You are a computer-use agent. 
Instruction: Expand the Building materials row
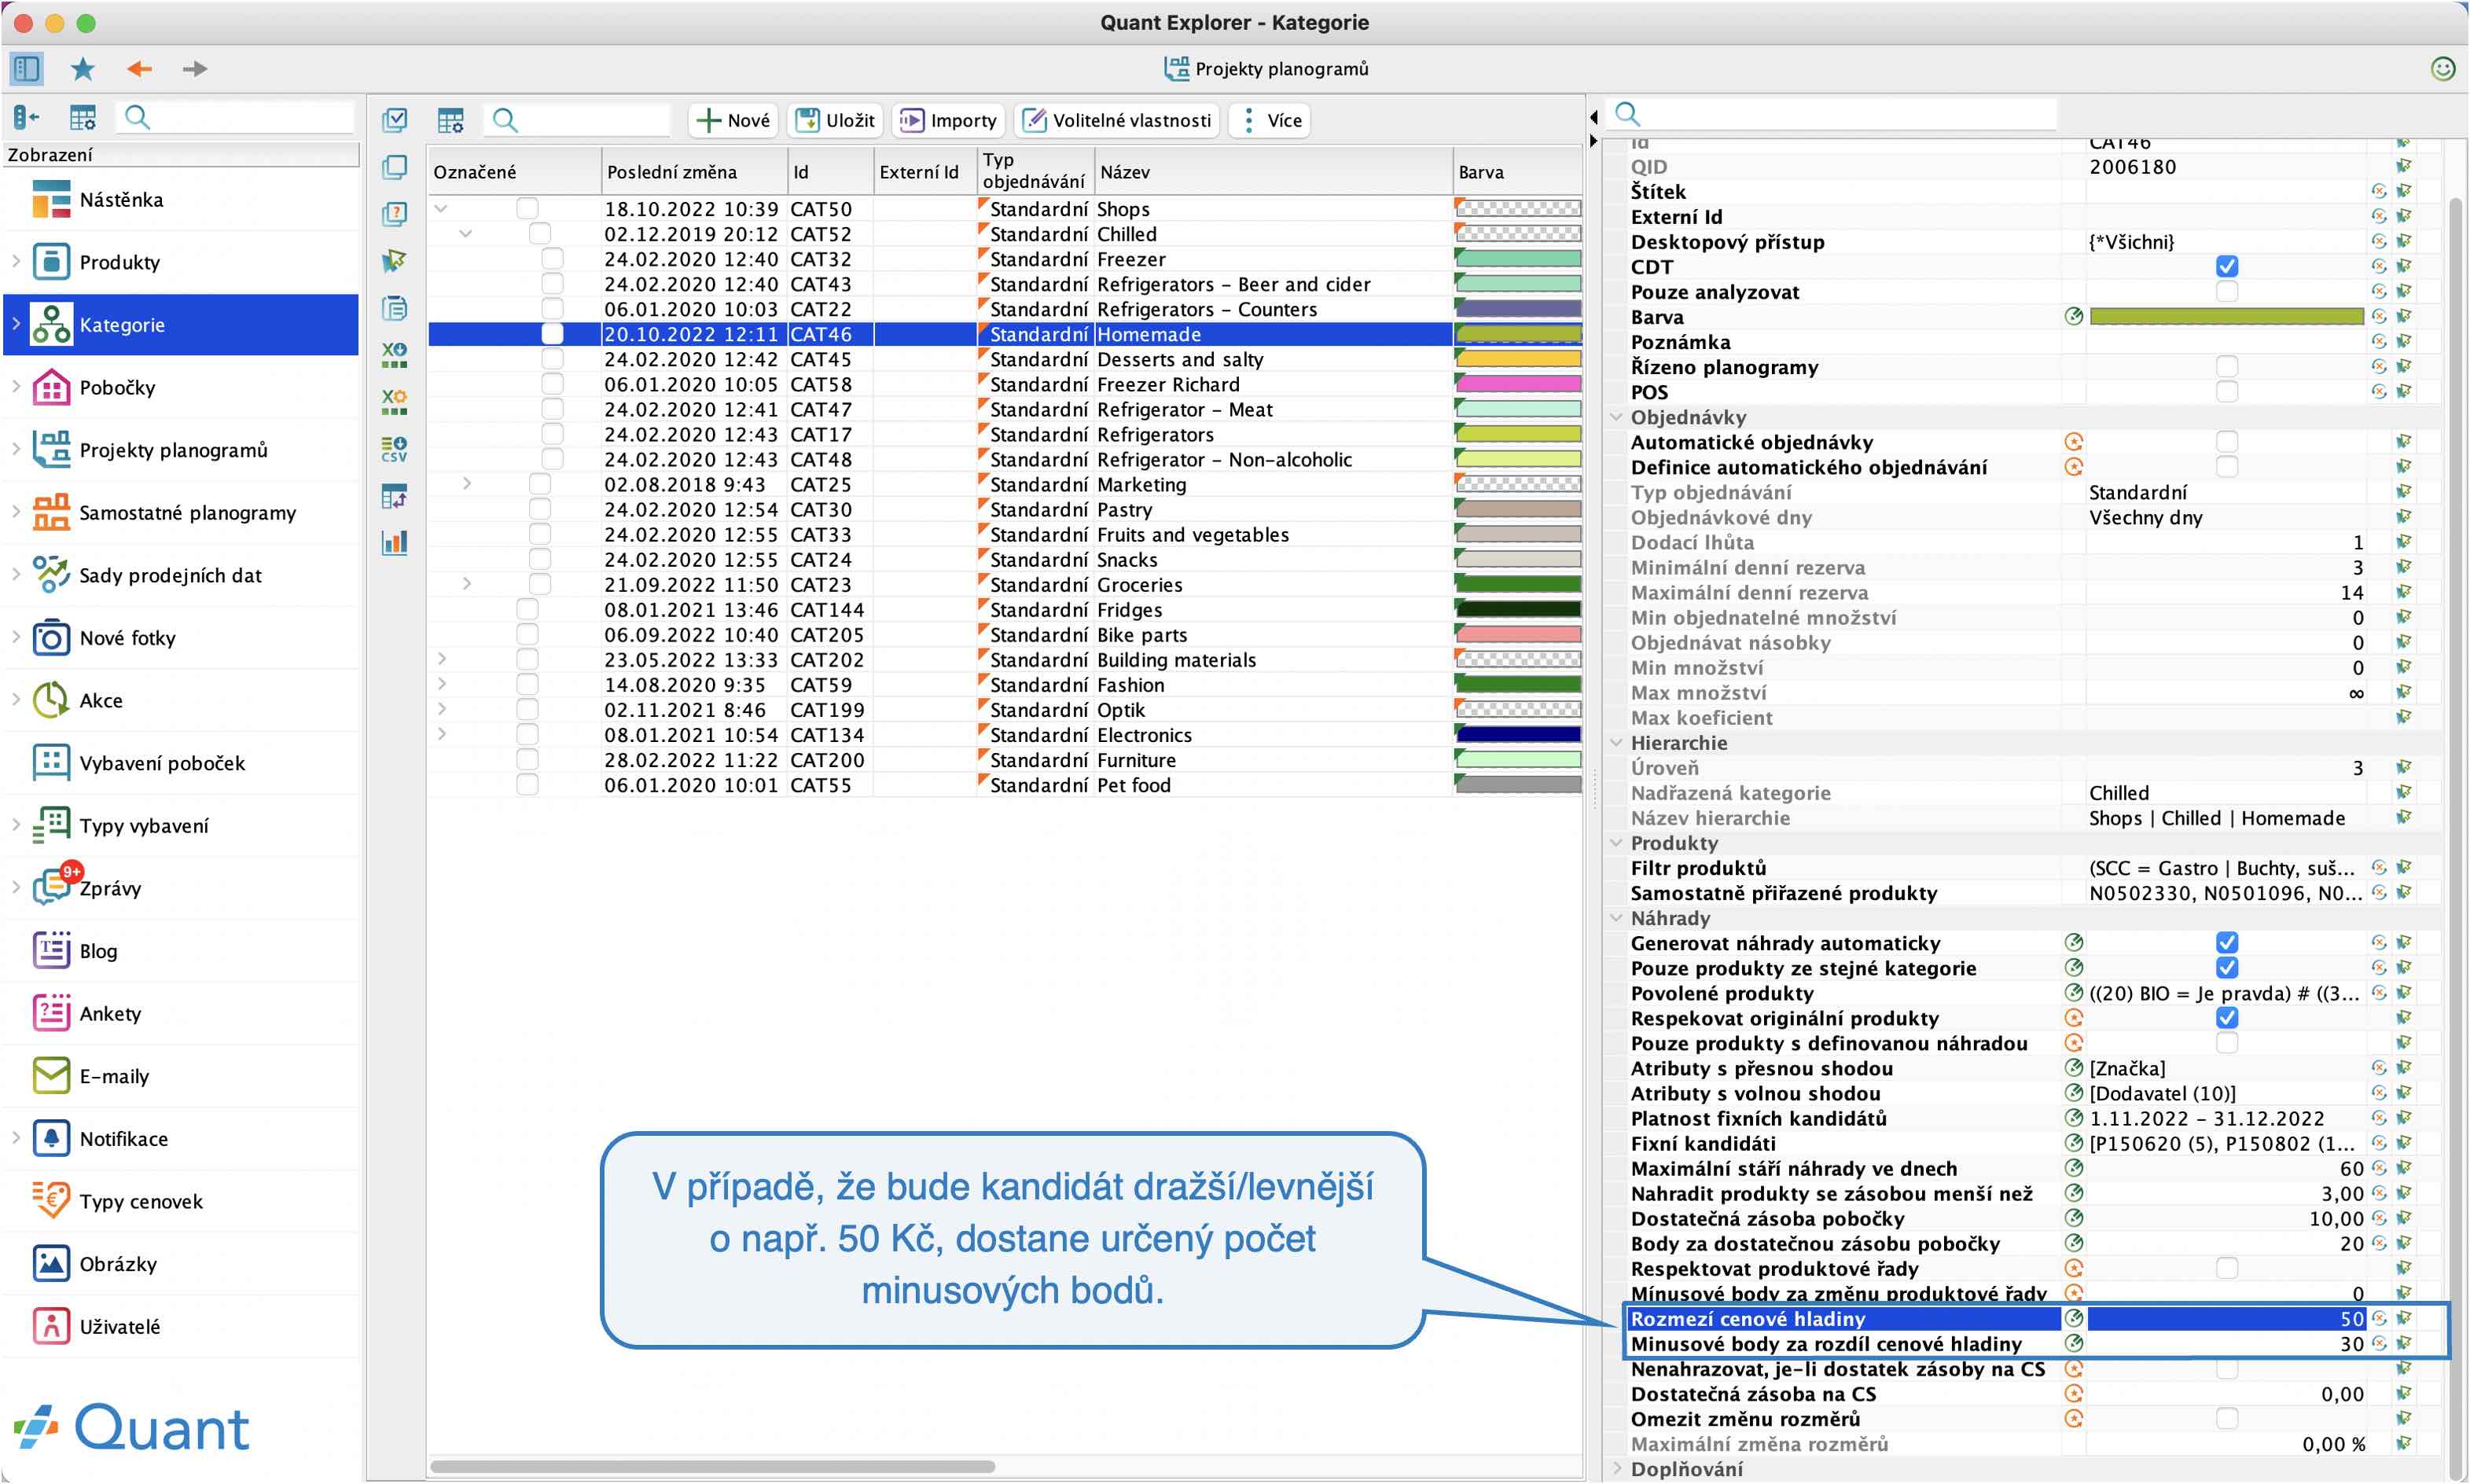(x=441, y=659)
